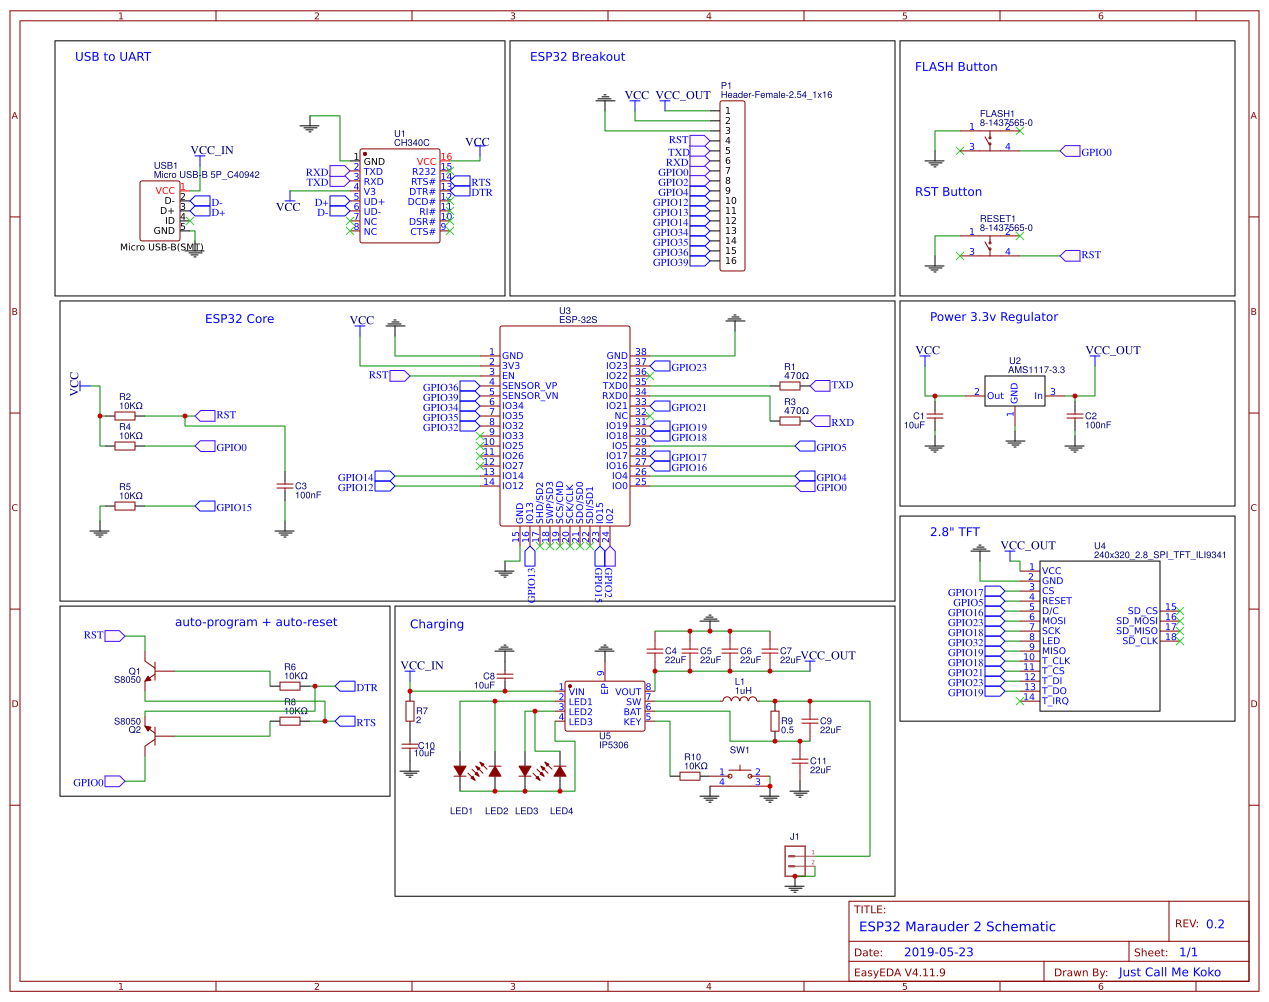Select the ILI9341 TFT display U4

click(1100, 635)
